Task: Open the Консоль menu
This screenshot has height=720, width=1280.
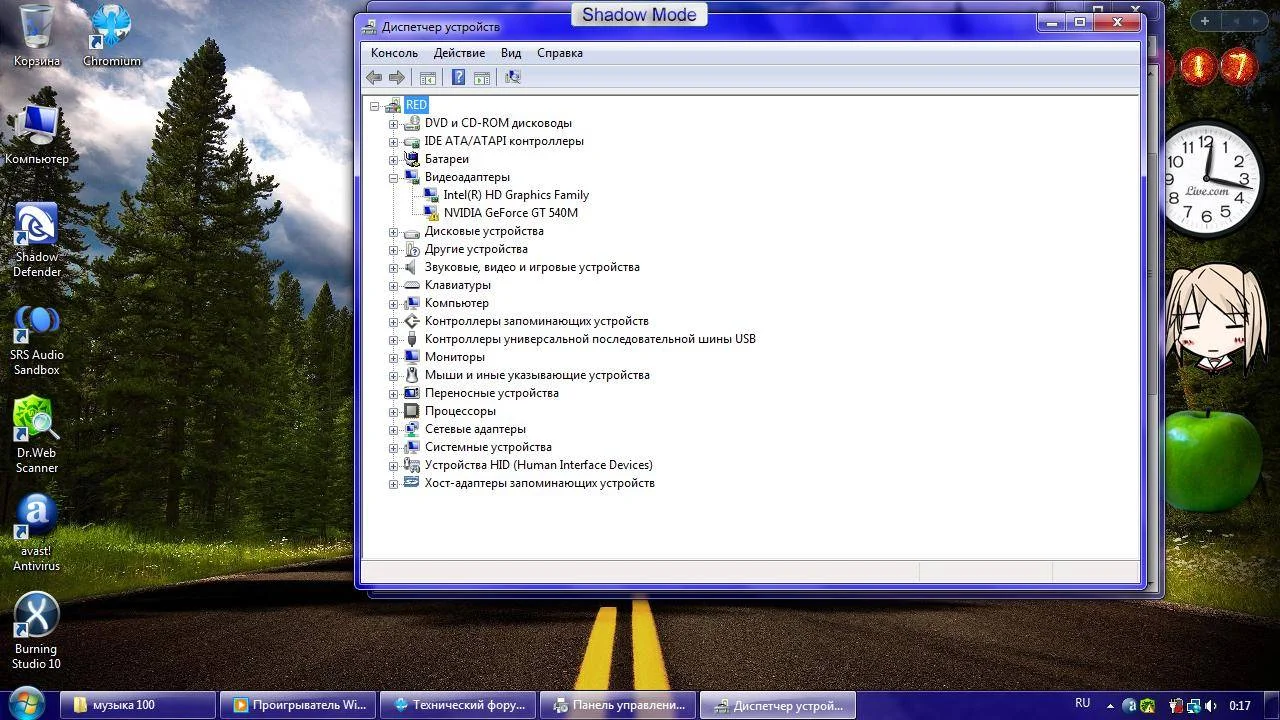Action: pos(394,53)
